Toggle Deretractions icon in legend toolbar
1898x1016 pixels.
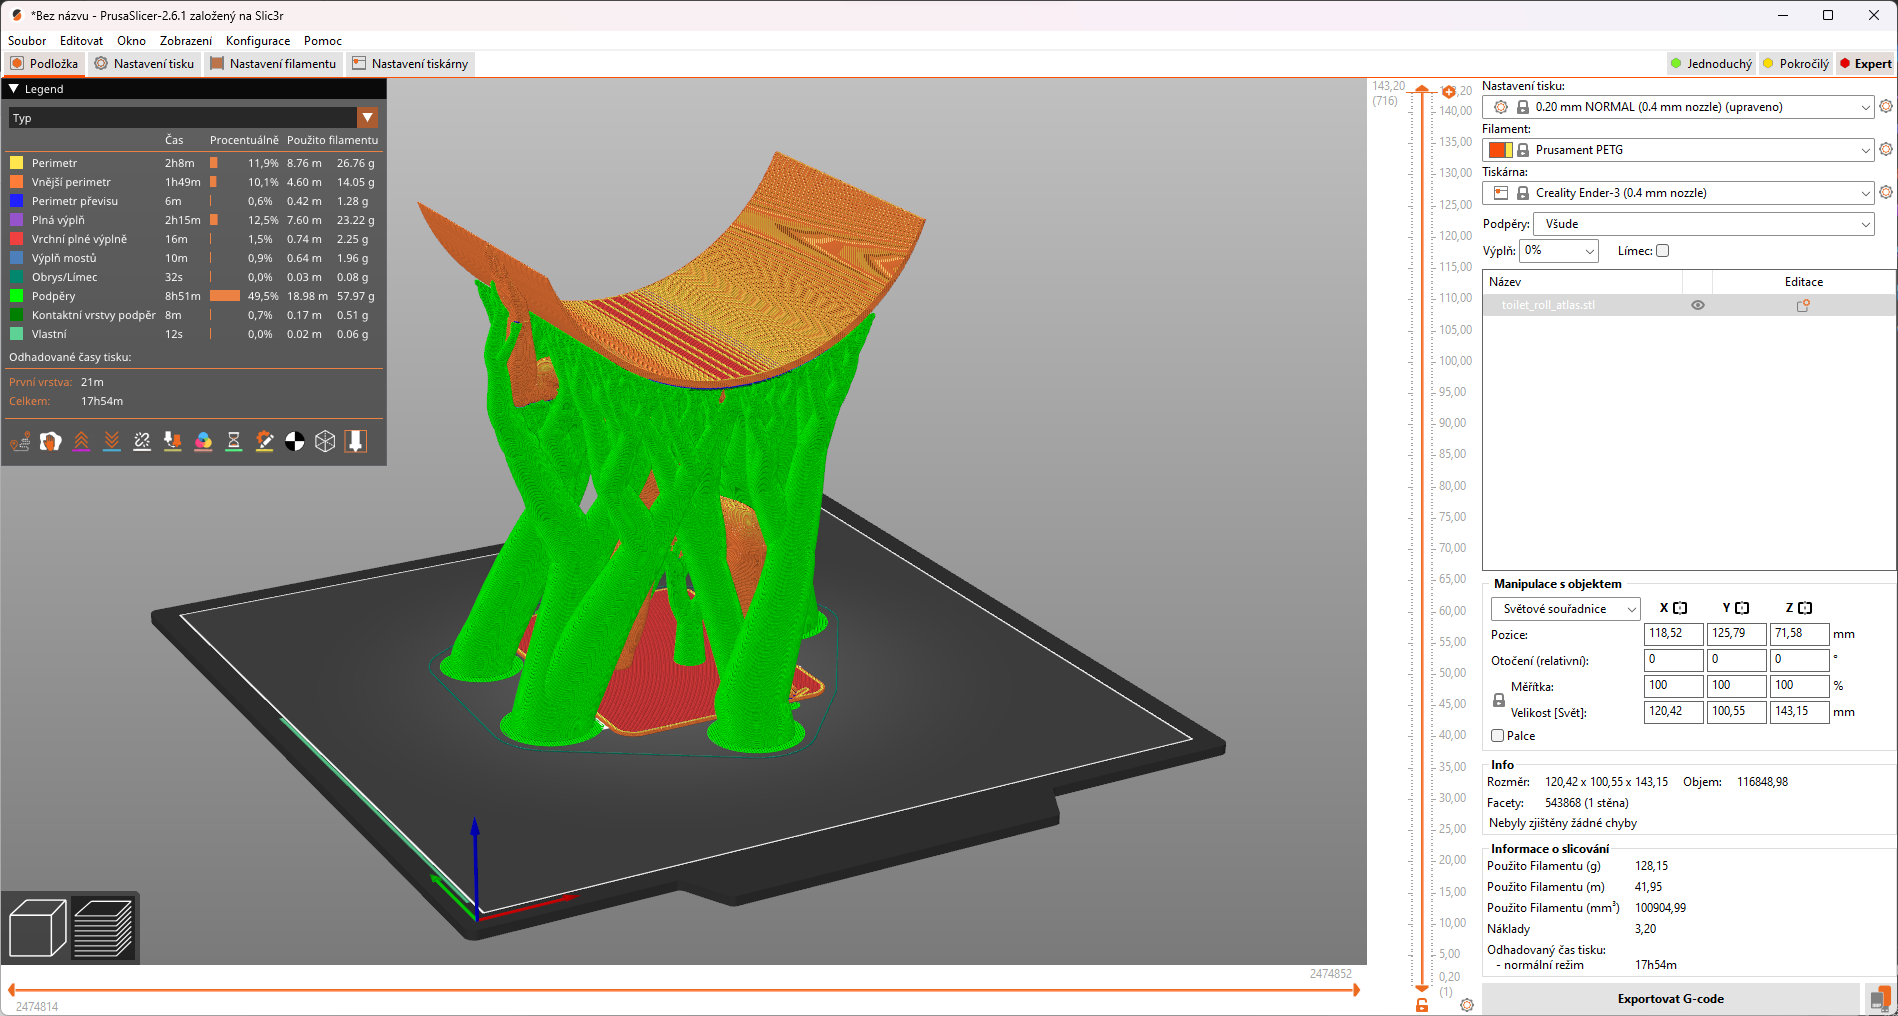[112, 441]
